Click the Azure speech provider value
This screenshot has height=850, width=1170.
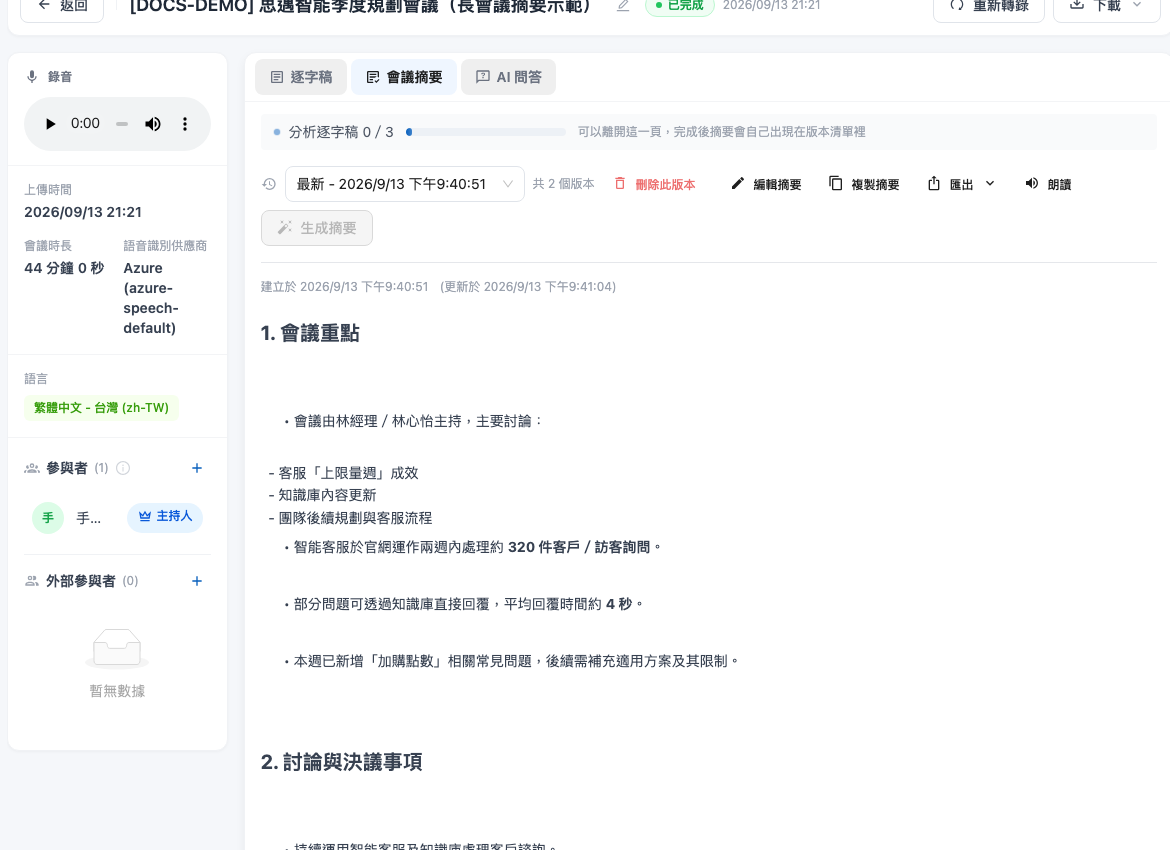click(151, 298)
